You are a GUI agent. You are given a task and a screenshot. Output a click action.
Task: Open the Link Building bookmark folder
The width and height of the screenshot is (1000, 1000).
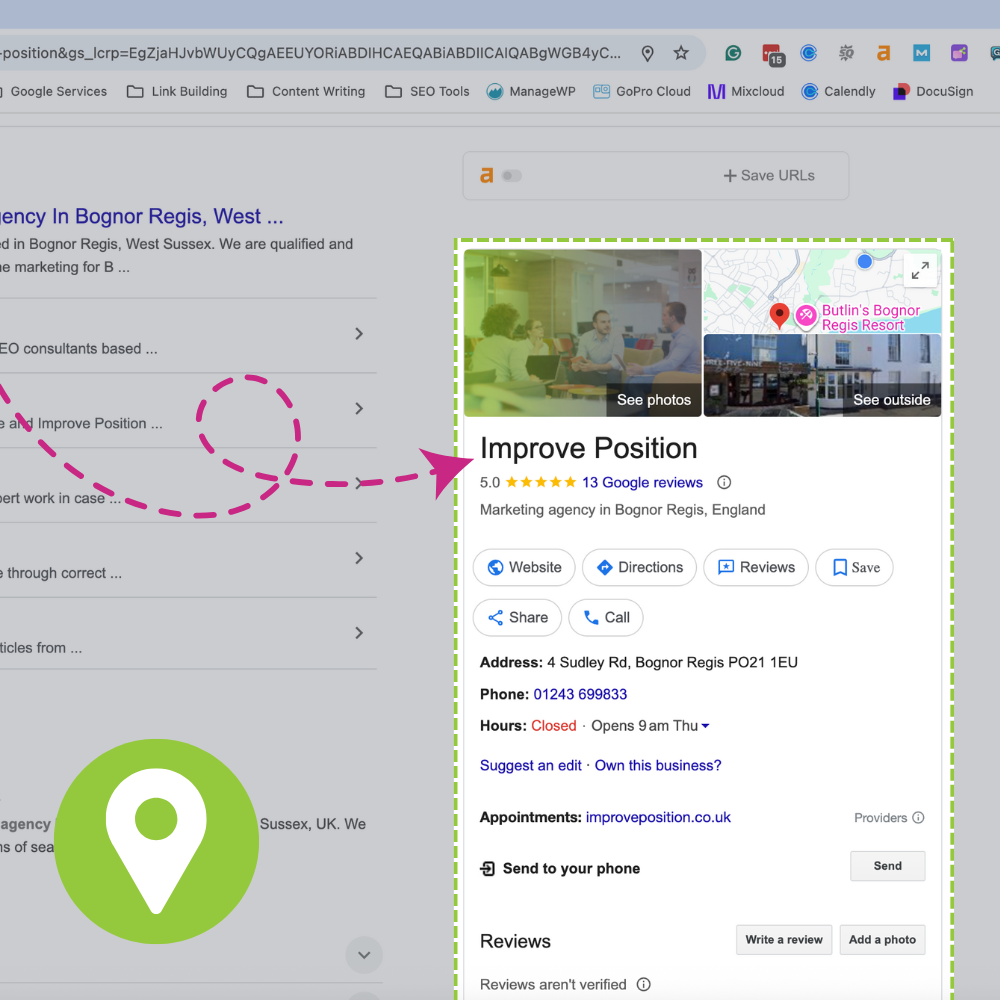[x=177, y=91]
